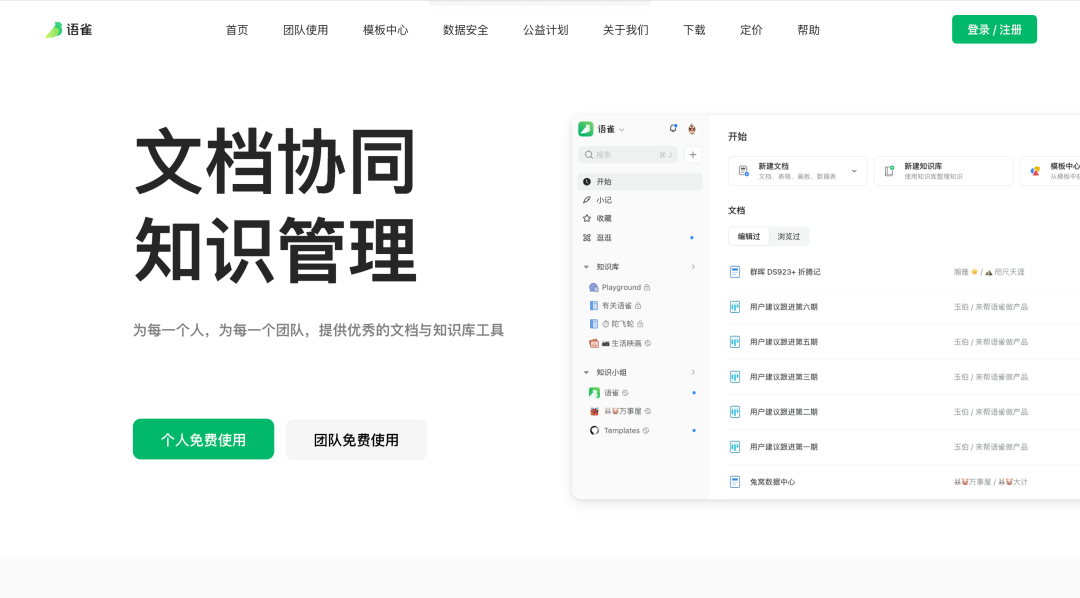The image size is (1080, 598).
Task: Click the book icon beside 有关语雀
Action: click(x=594, y=305)
